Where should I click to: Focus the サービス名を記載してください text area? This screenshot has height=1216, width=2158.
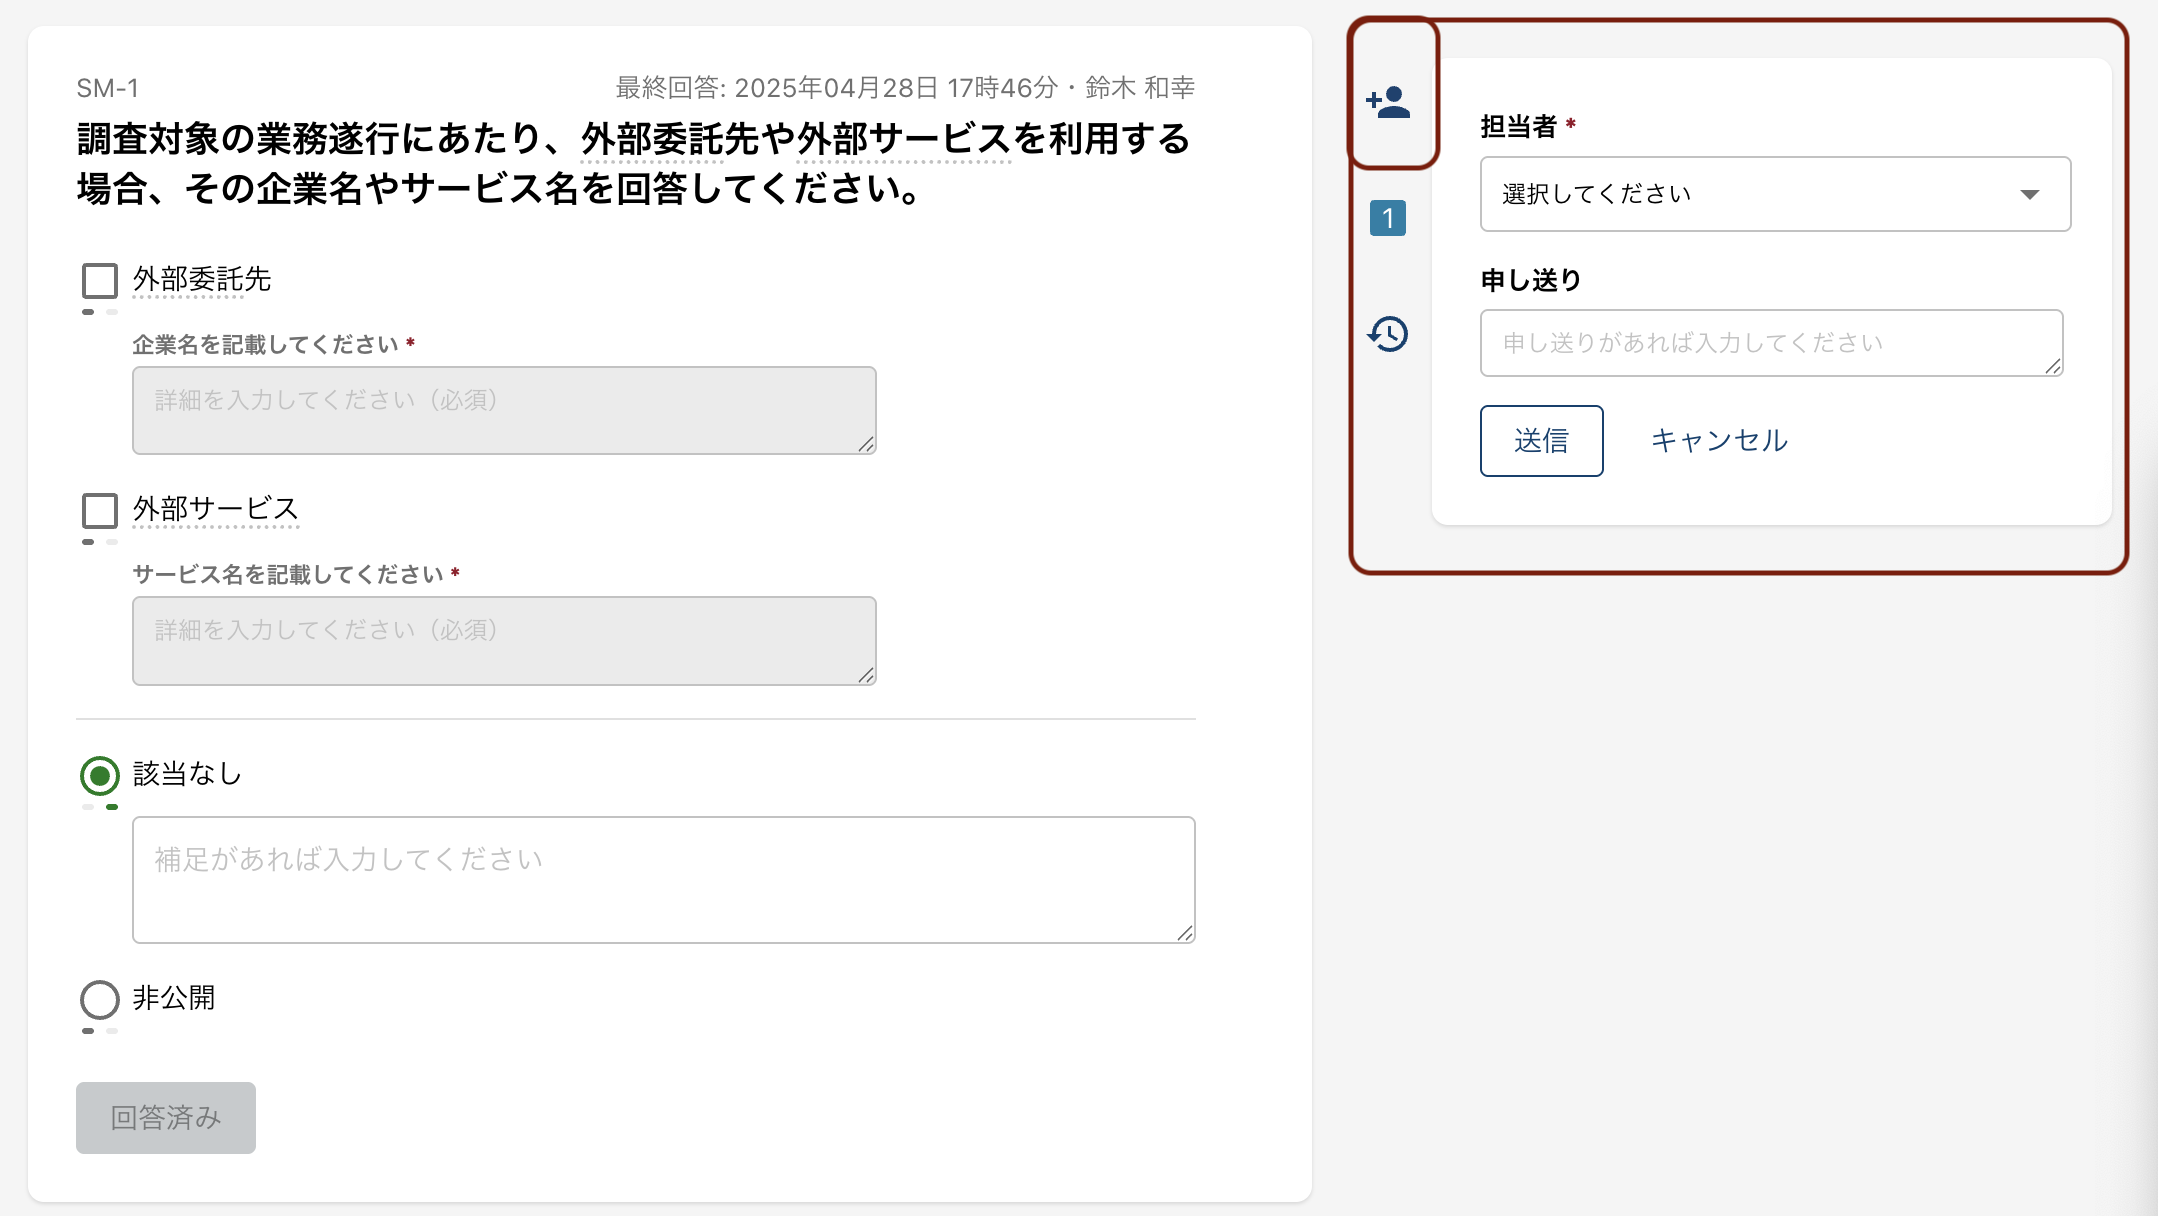(504, 641)
